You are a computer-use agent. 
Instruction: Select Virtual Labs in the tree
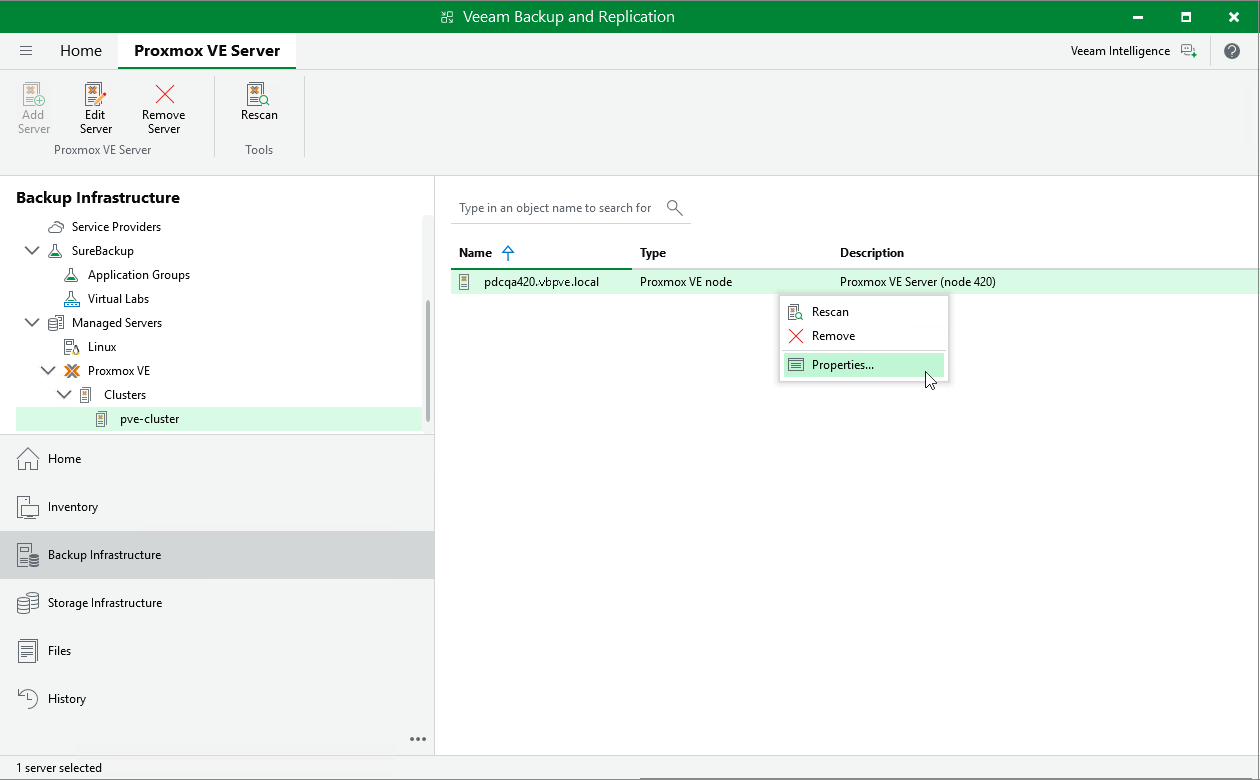click(x=118, y=299)
